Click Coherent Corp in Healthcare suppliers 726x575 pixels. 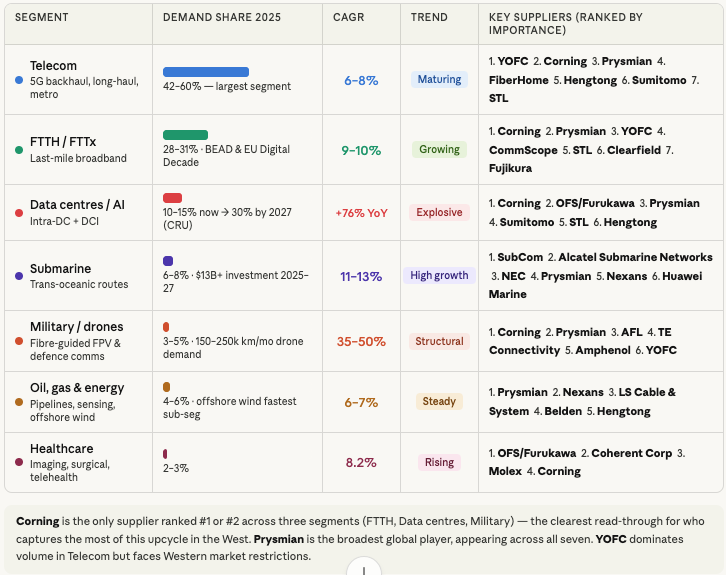tap(632, 453)
